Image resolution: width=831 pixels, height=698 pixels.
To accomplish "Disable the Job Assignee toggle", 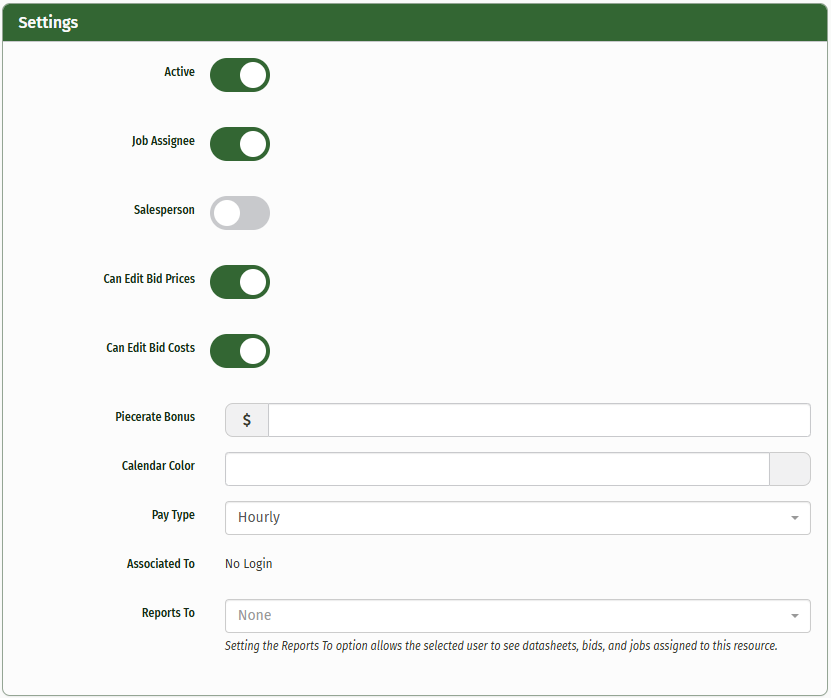I will click(240, 144).
